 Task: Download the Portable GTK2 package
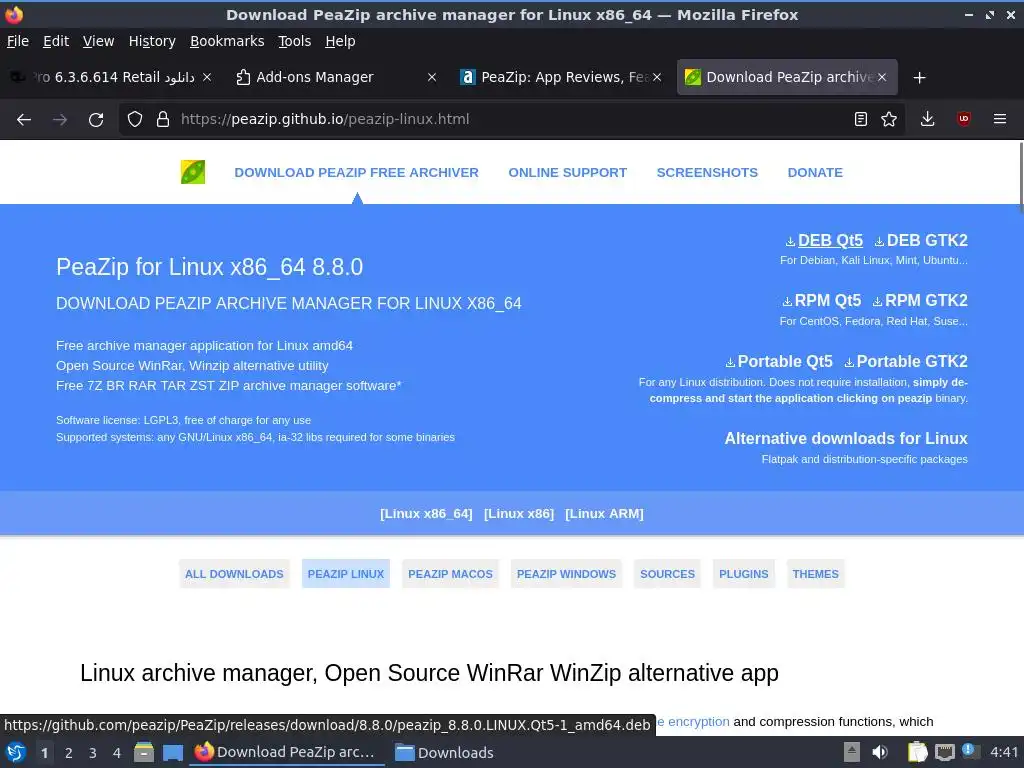(x=906, y=361)
